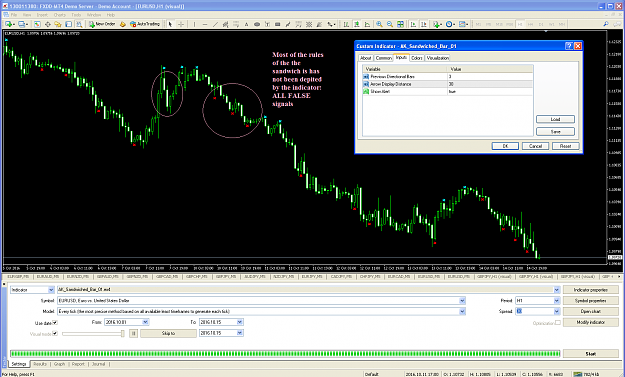Viewport: 625px width, 377px height.
Task: Open the Model dropdown
Action: (462, 311)
